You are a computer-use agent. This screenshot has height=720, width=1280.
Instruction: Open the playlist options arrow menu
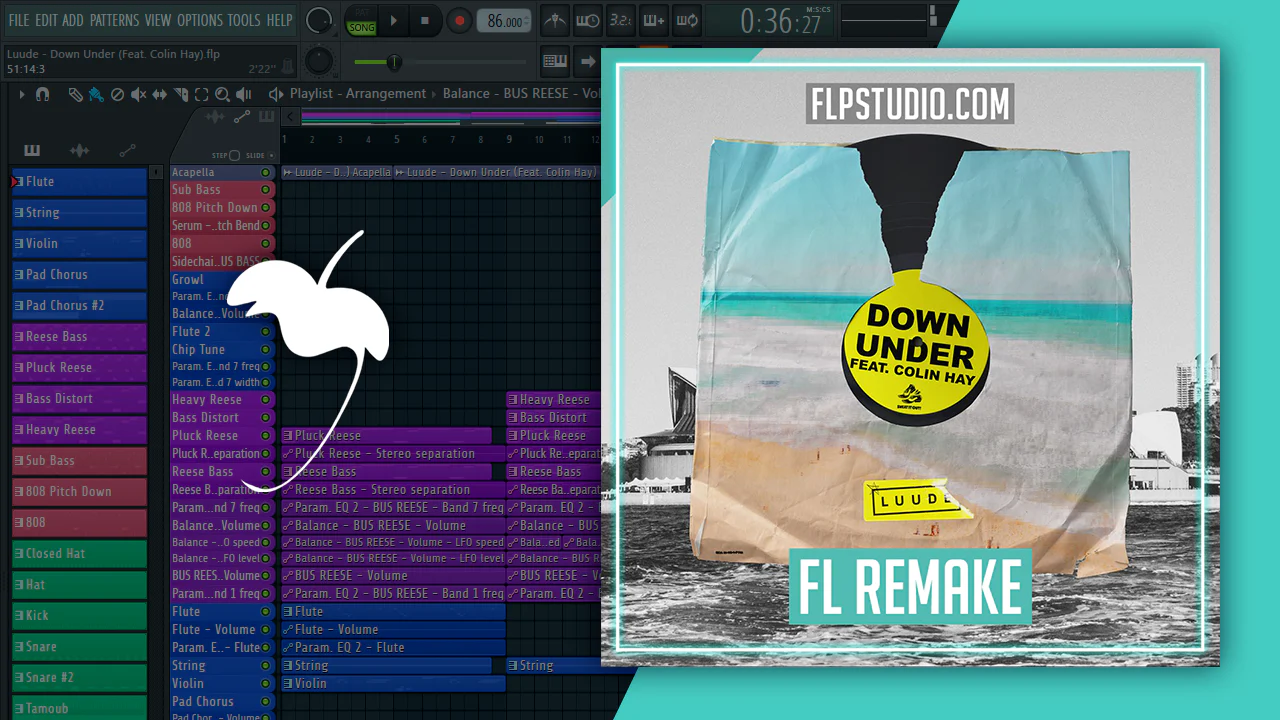[x=21, y=94]
